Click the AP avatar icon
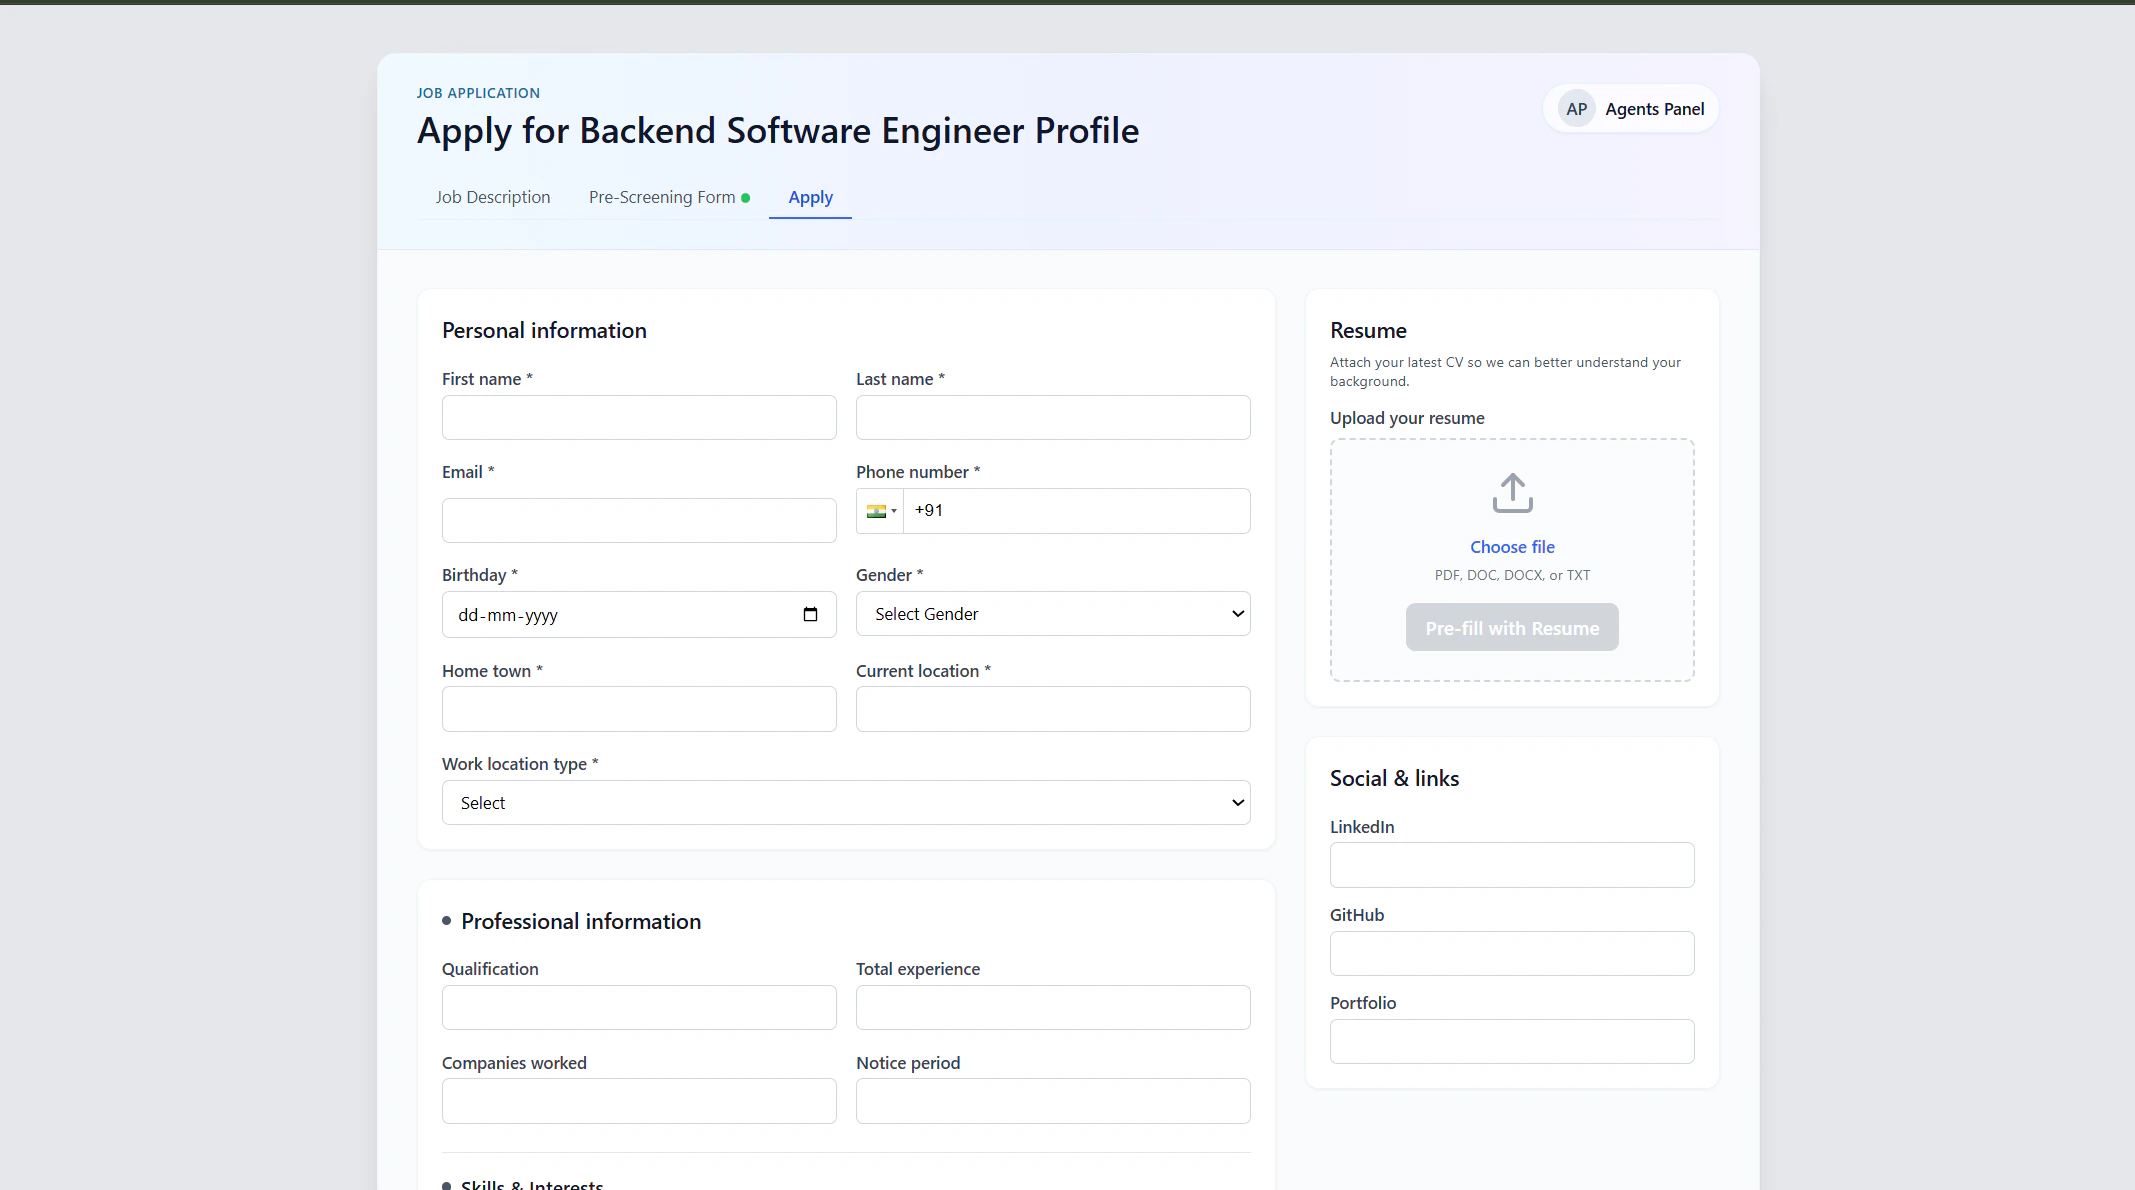Image resolution: width=2135 pixels, height=1190 pixels. point(1576,109)
